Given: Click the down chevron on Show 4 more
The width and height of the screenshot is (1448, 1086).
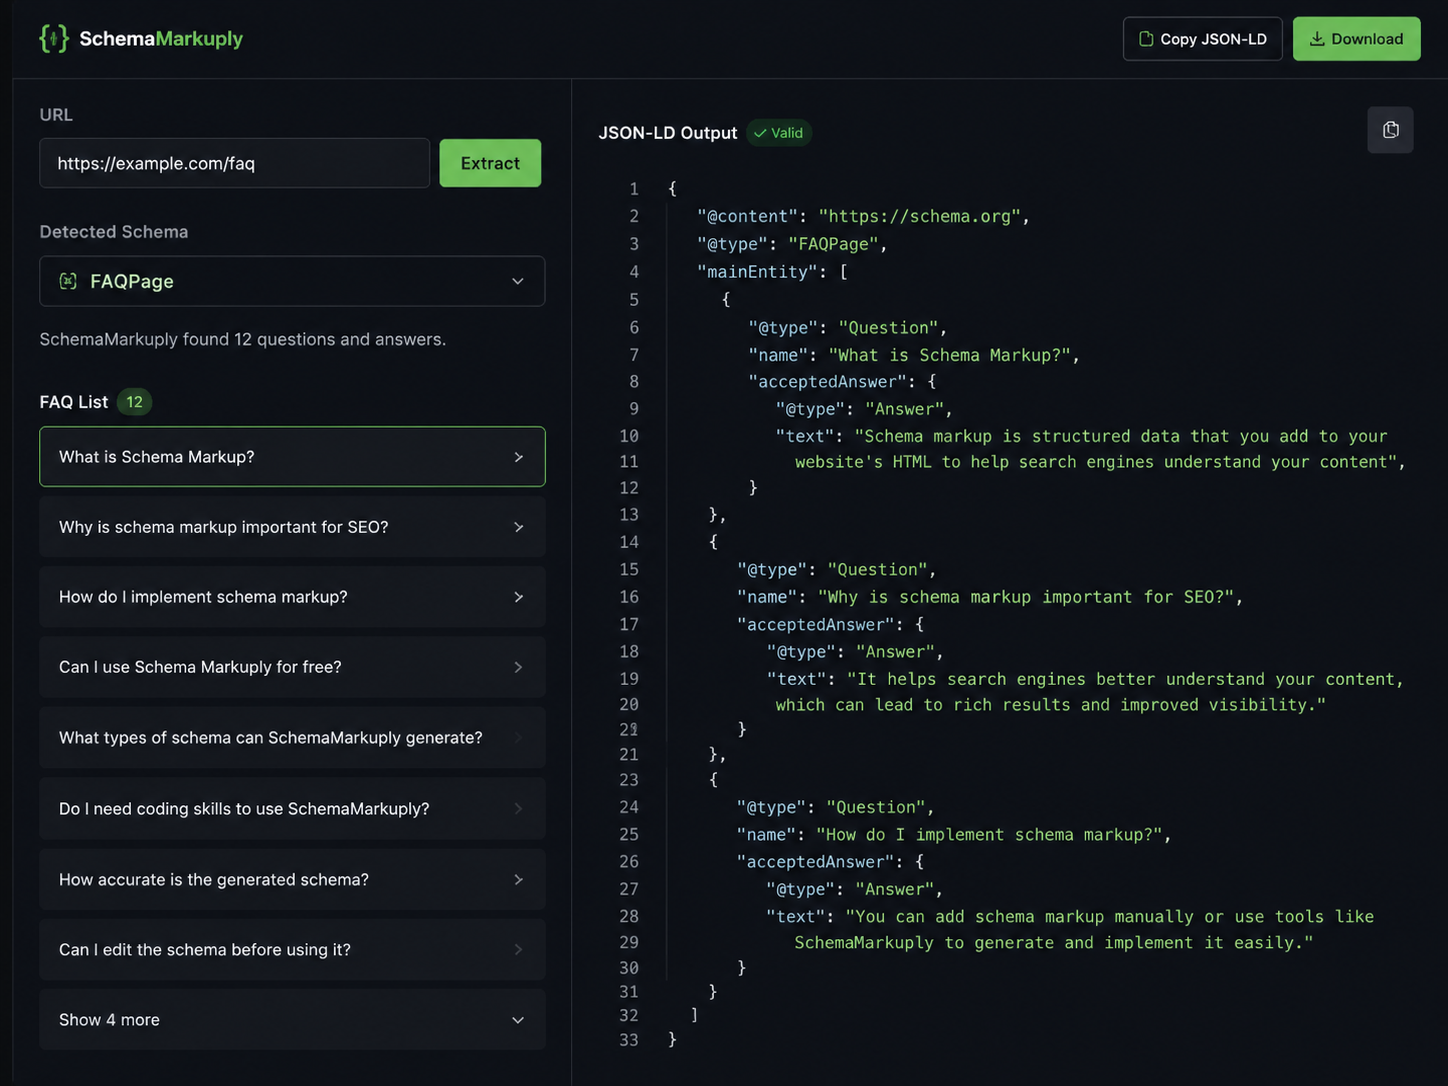Looking at the screenshot, I should tap(518, 1020).
